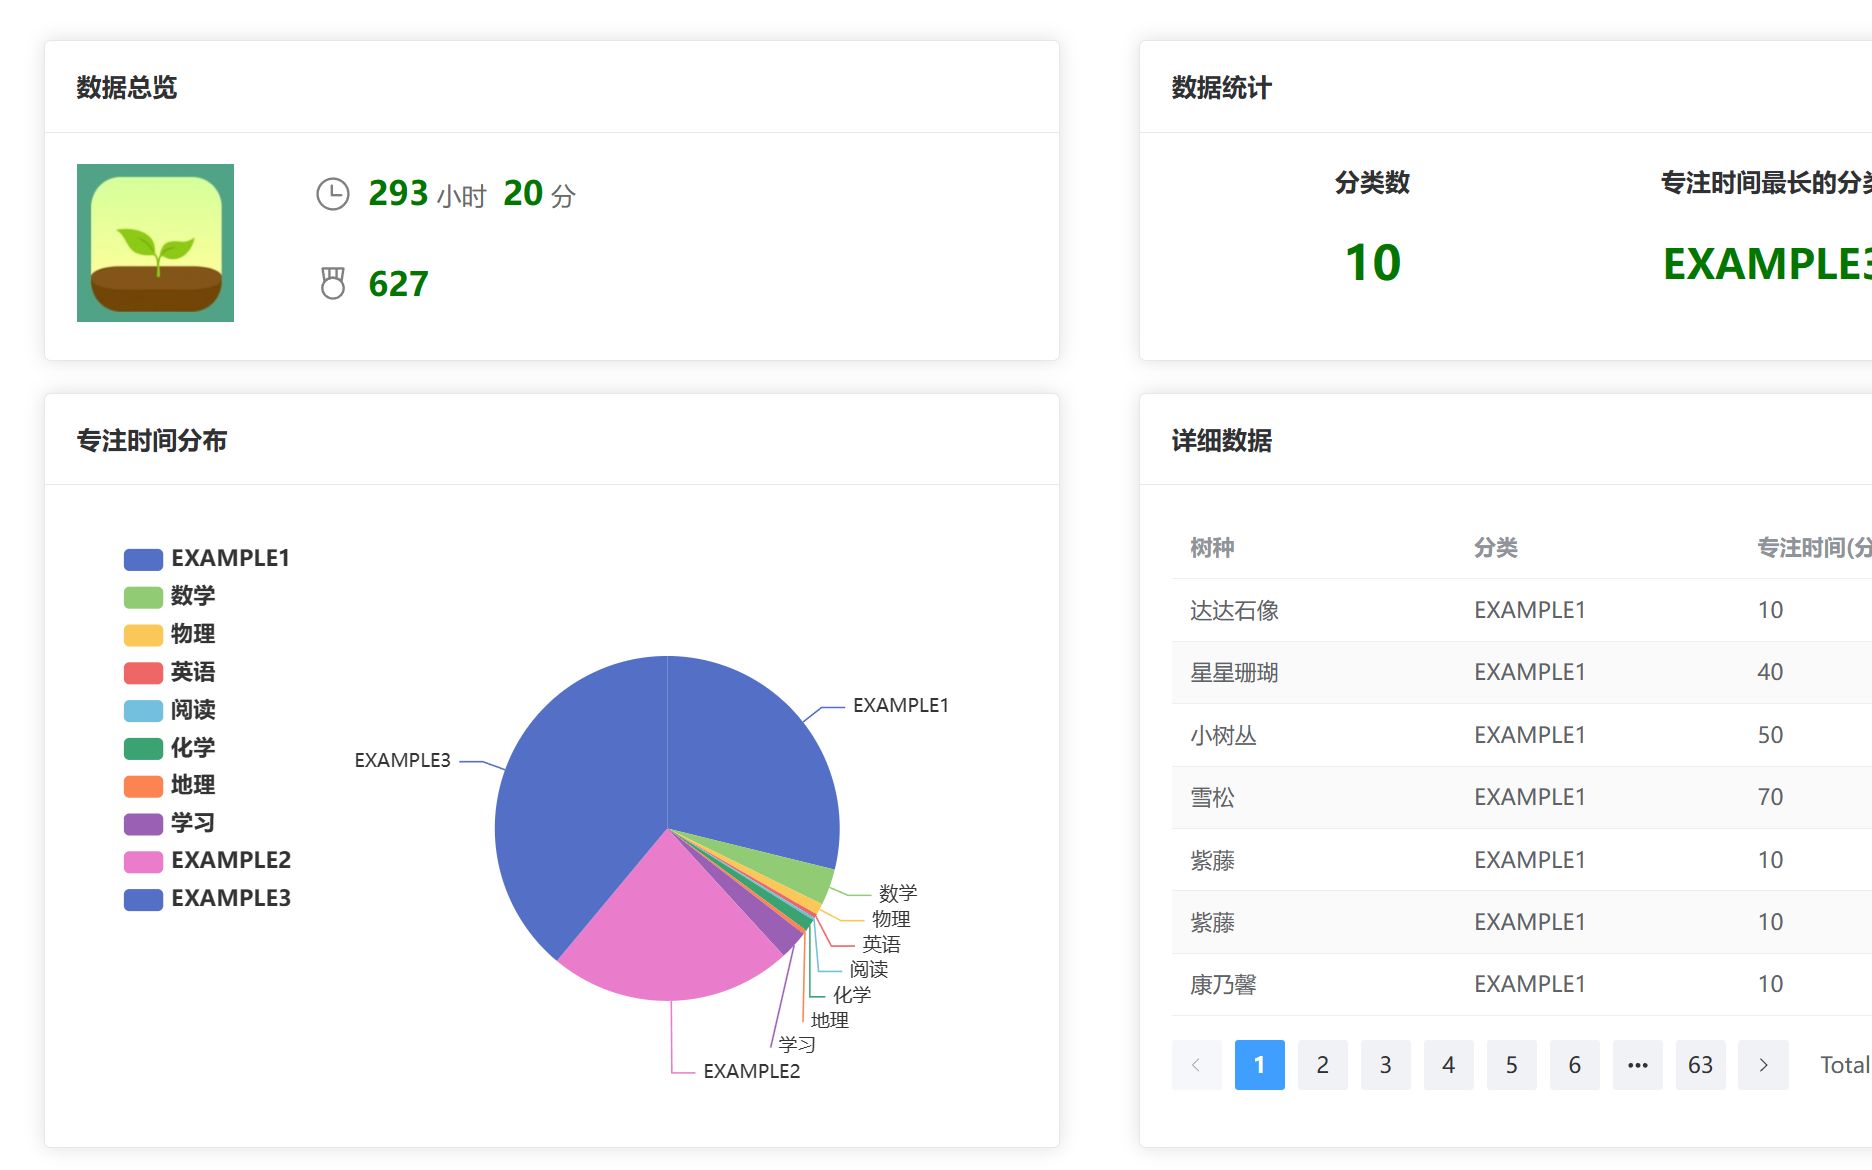
Task: Click the 阅读 label next to pie
Action: click(x=869, y=969)
